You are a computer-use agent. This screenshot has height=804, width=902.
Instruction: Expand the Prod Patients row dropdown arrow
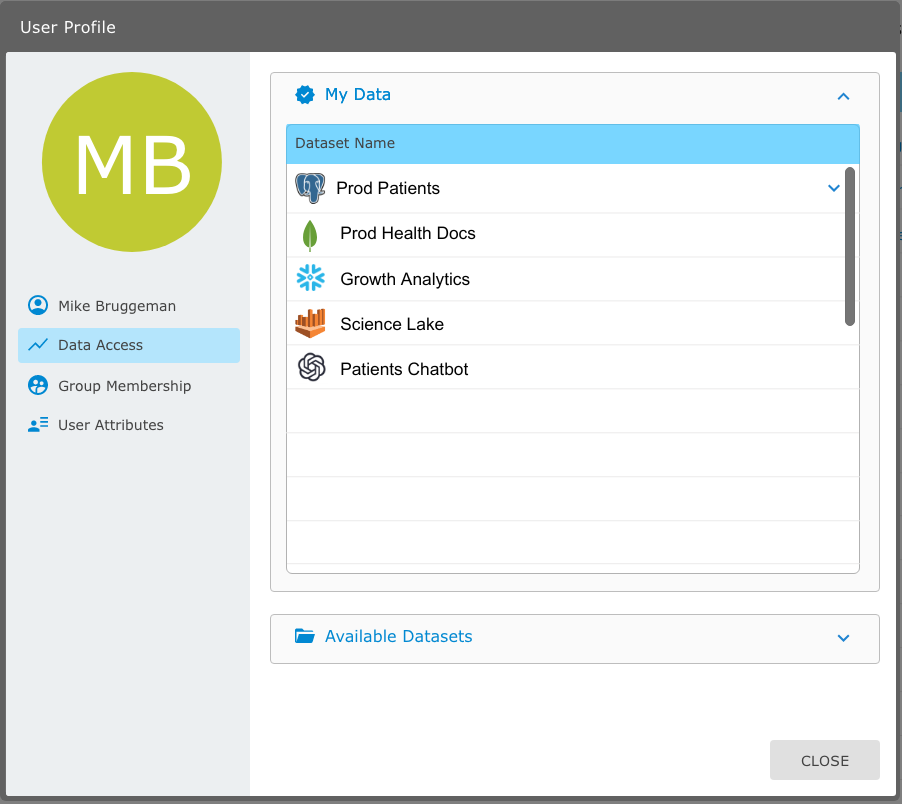(834, 188)
